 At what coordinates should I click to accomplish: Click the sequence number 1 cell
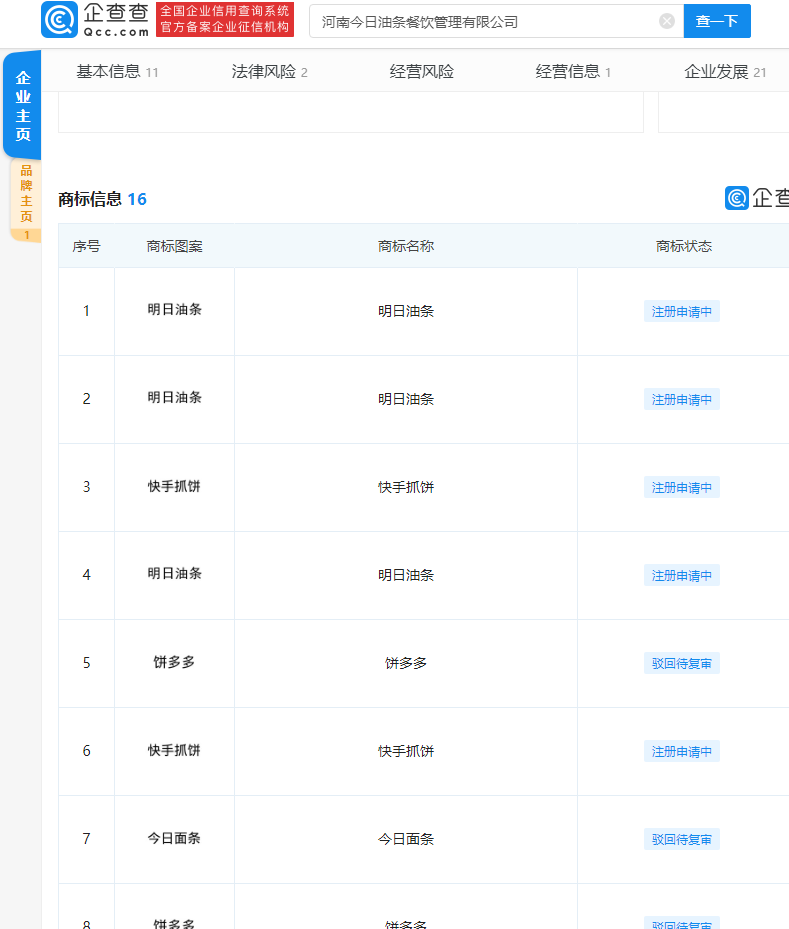(x=86, y=311)
